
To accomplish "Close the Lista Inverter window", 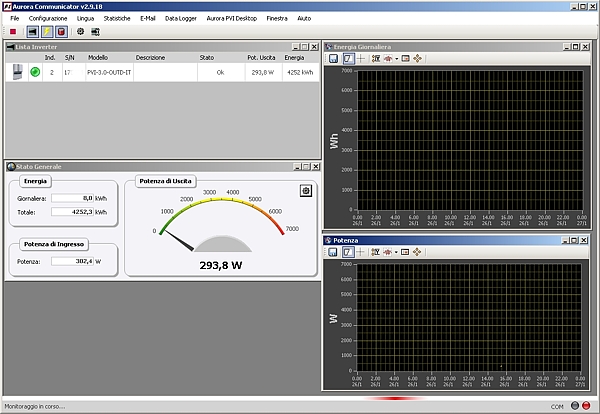I will pyautogui.click(x=314, y=47).
